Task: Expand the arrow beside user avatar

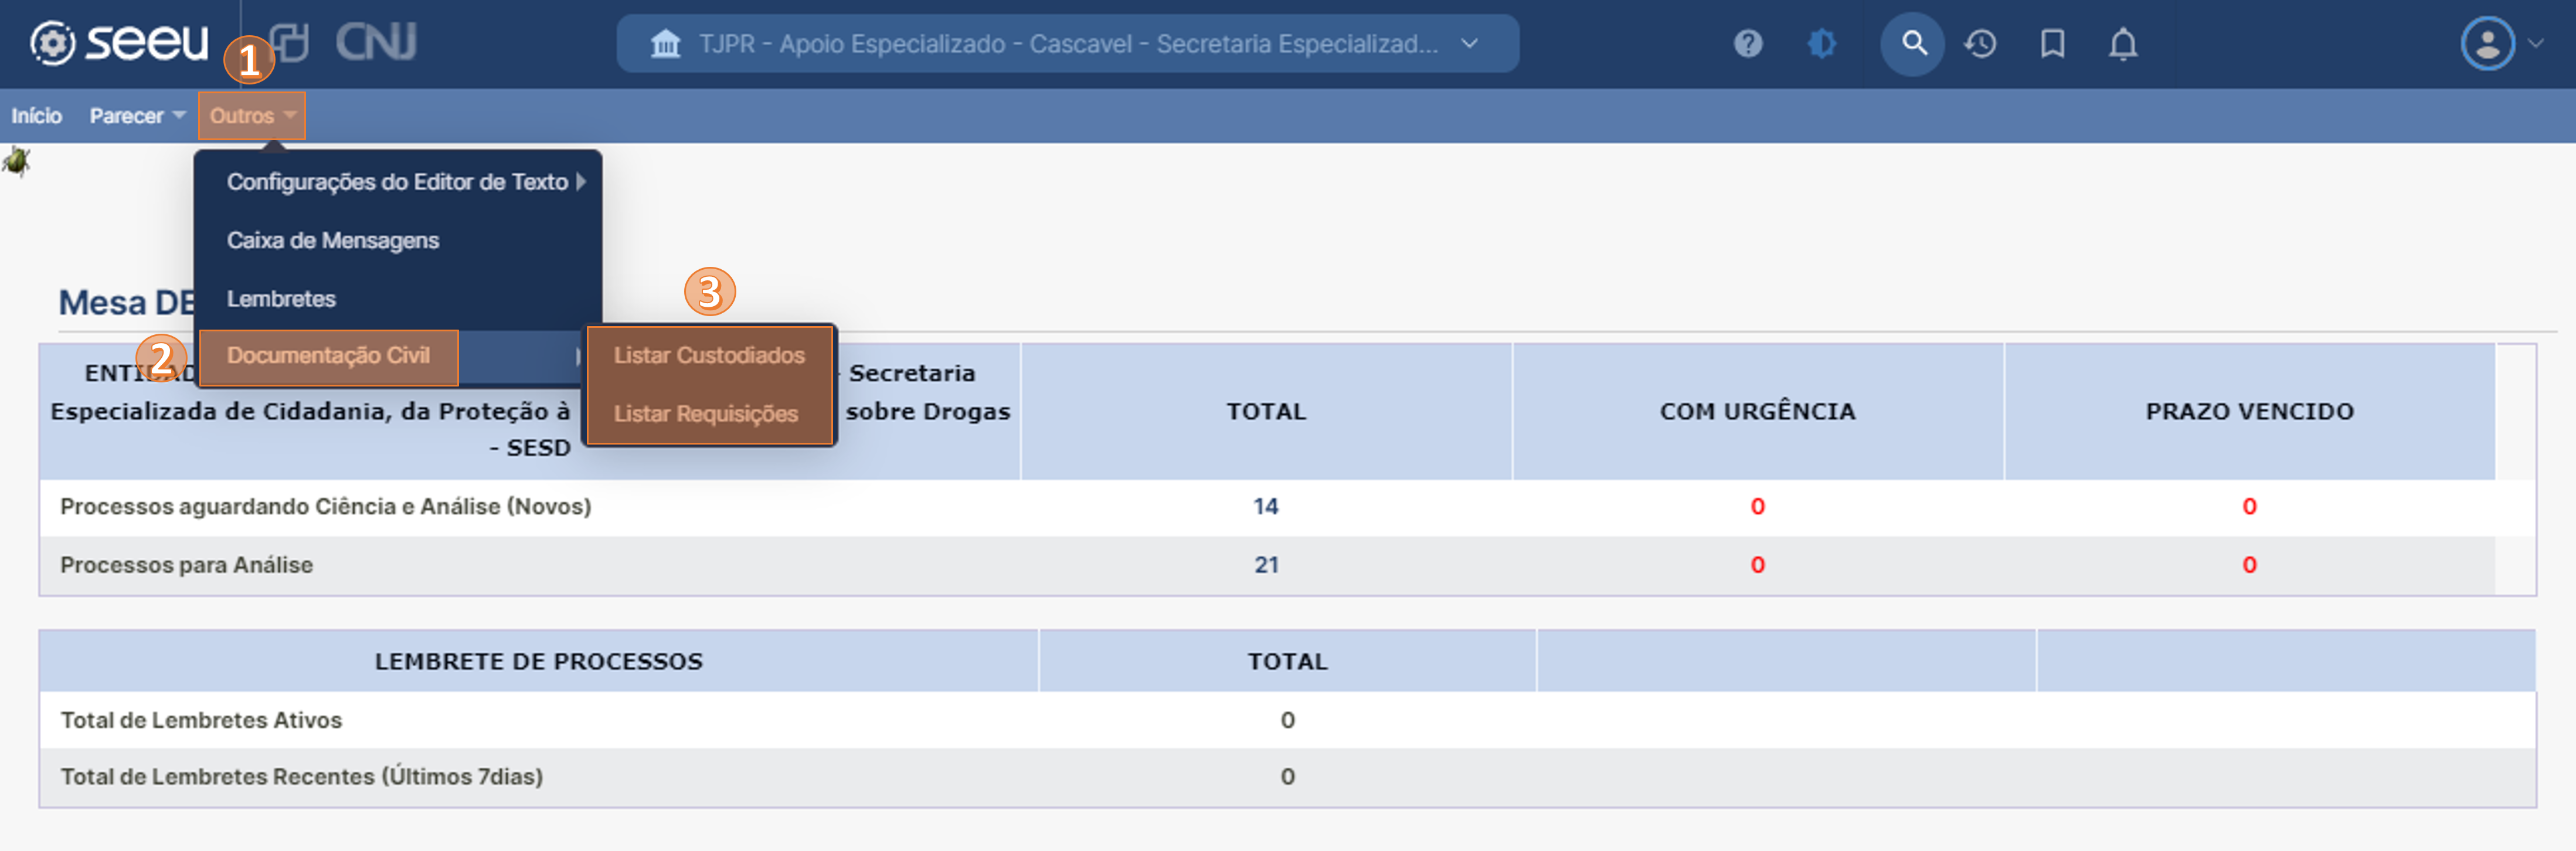Action: tap(2535, 44)
